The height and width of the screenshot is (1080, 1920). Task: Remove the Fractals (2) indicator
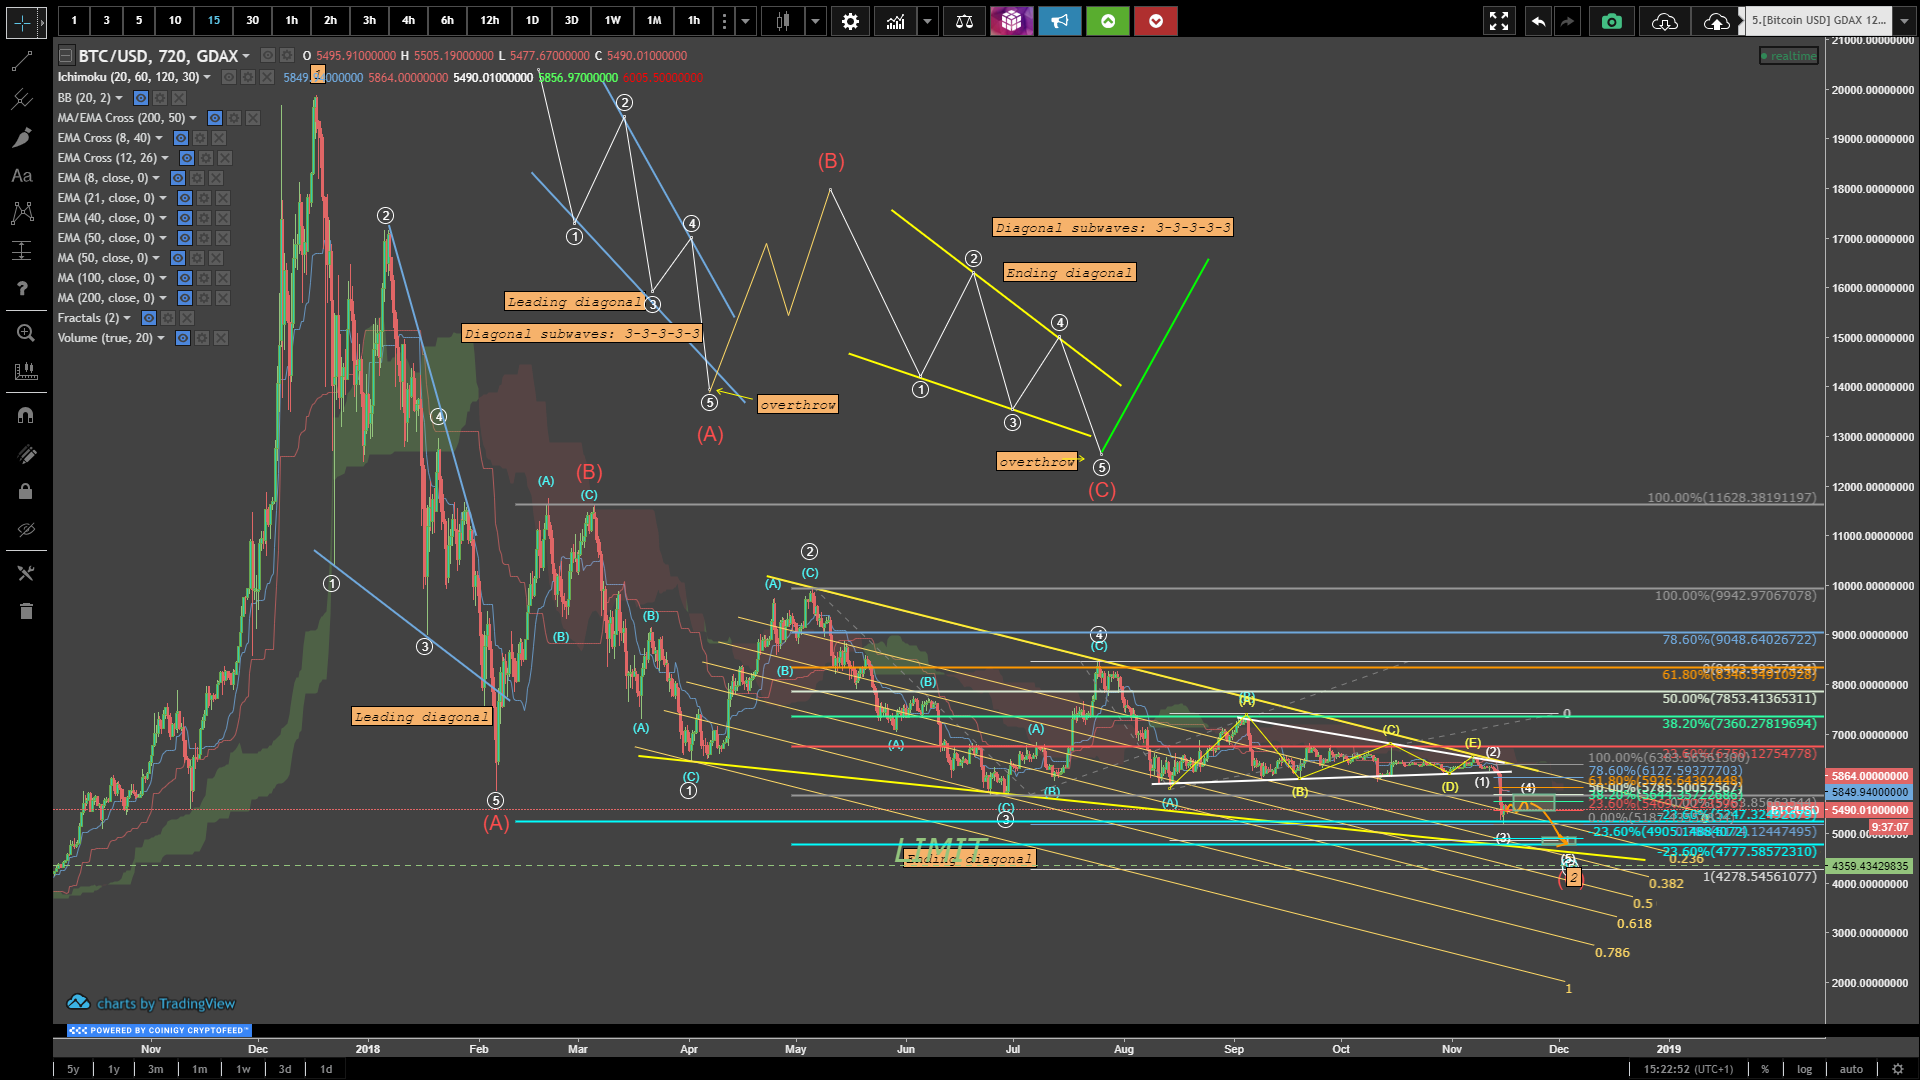coord(187,318)
